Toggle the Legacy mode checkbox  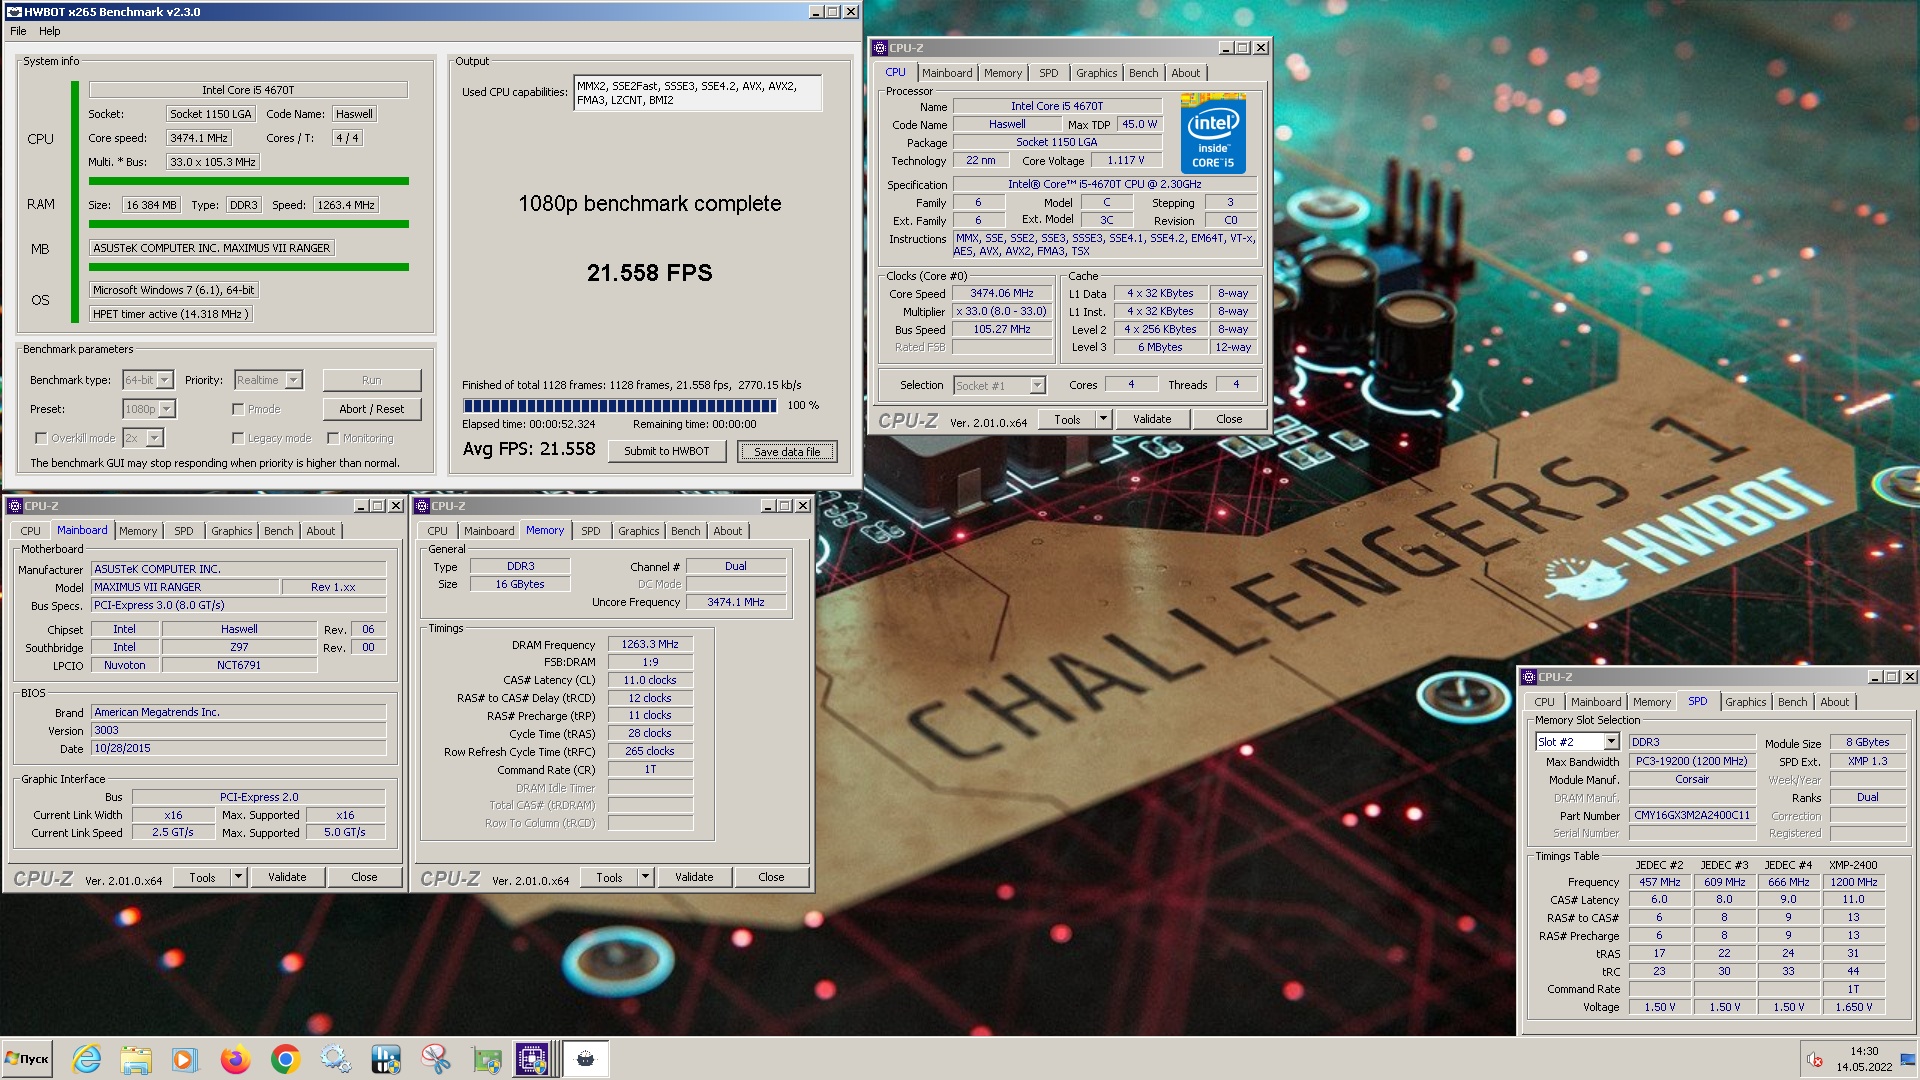pyautogui.click(x=238, y=438)
